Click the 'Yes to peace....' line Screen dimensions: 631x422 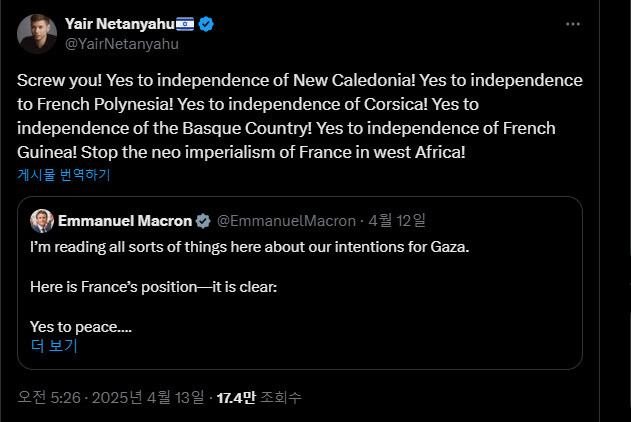click(x=81, y=326)
